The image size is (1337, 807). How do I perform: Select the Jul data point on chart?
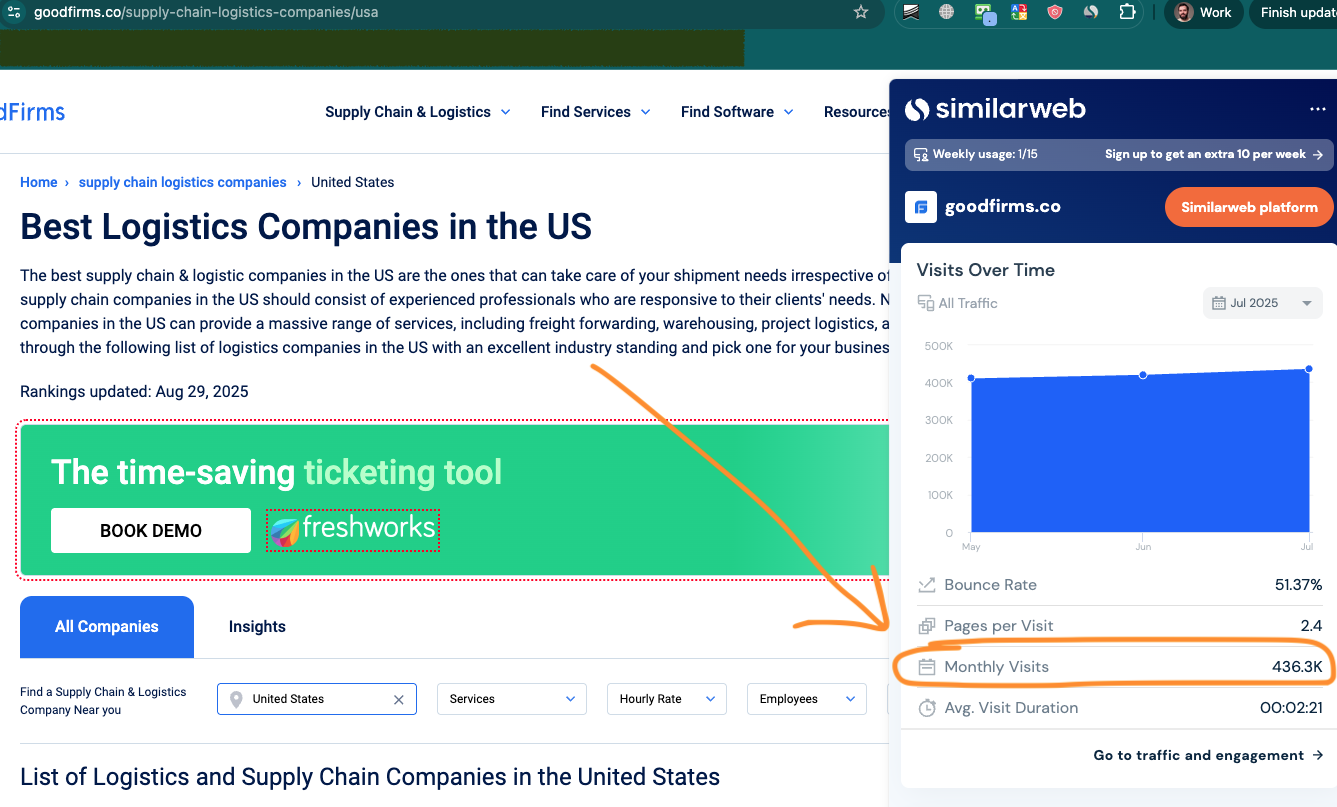[x=1309, y=369]
